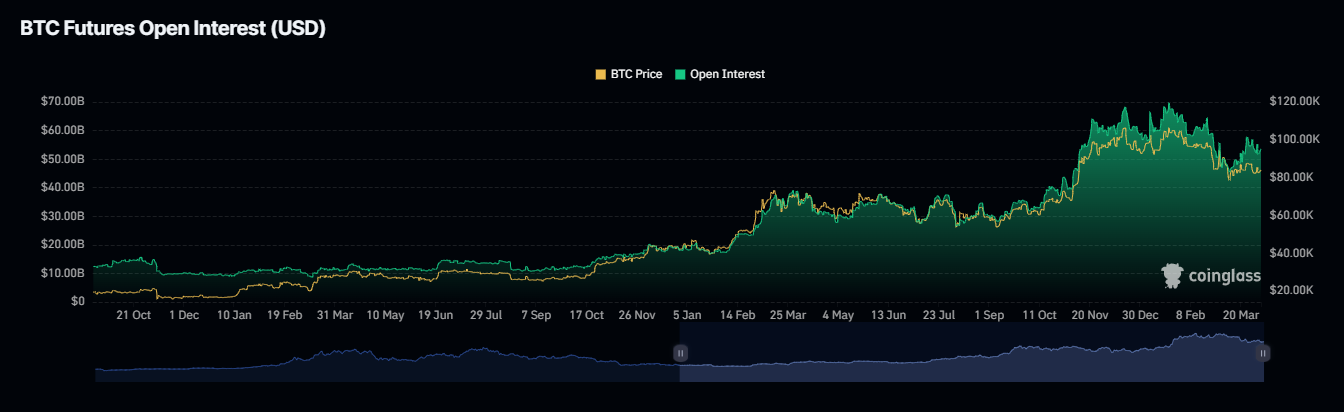Click the 10 May date label
Image resolution: width=1344 pixels, height=412 pixels.
[x=385, y=315]
